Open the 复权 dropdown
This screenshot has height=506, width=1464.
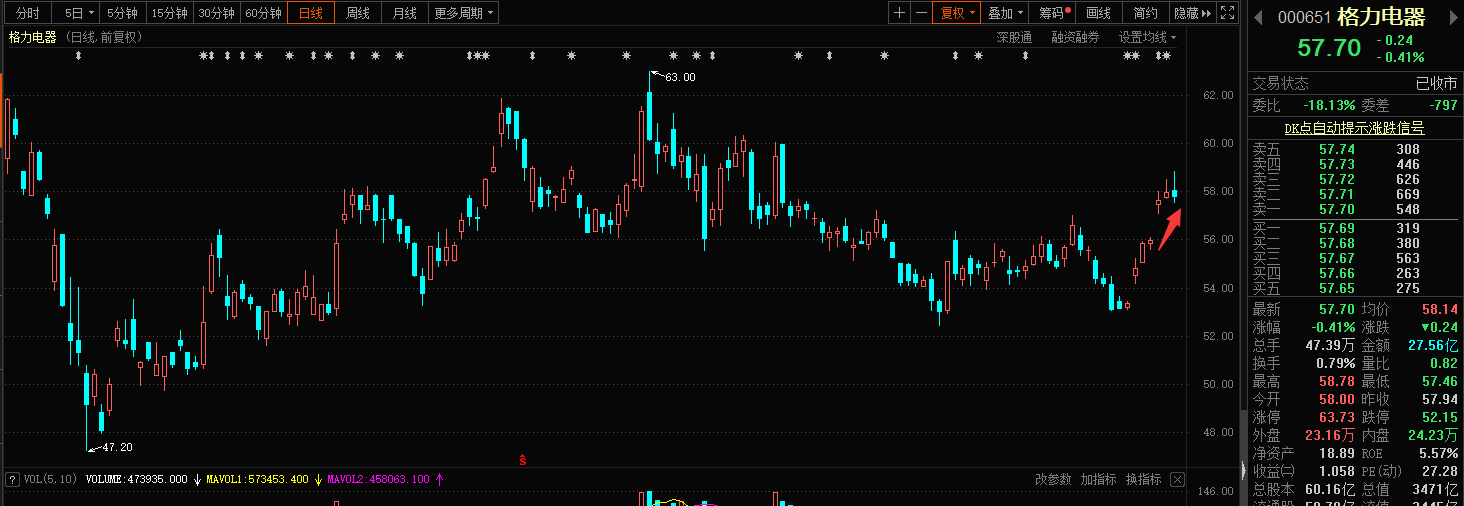coord(955,13)
